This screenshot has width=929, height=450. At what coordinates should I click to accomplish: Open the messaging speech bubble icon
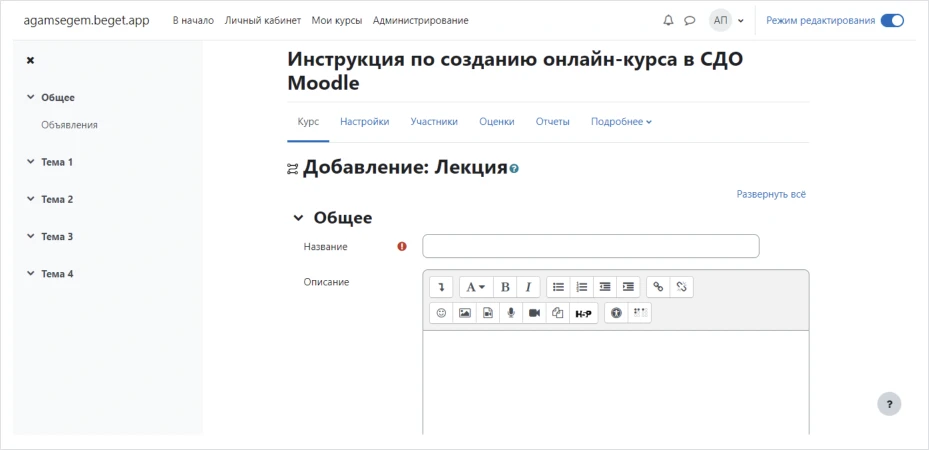(x=689, y=21)
